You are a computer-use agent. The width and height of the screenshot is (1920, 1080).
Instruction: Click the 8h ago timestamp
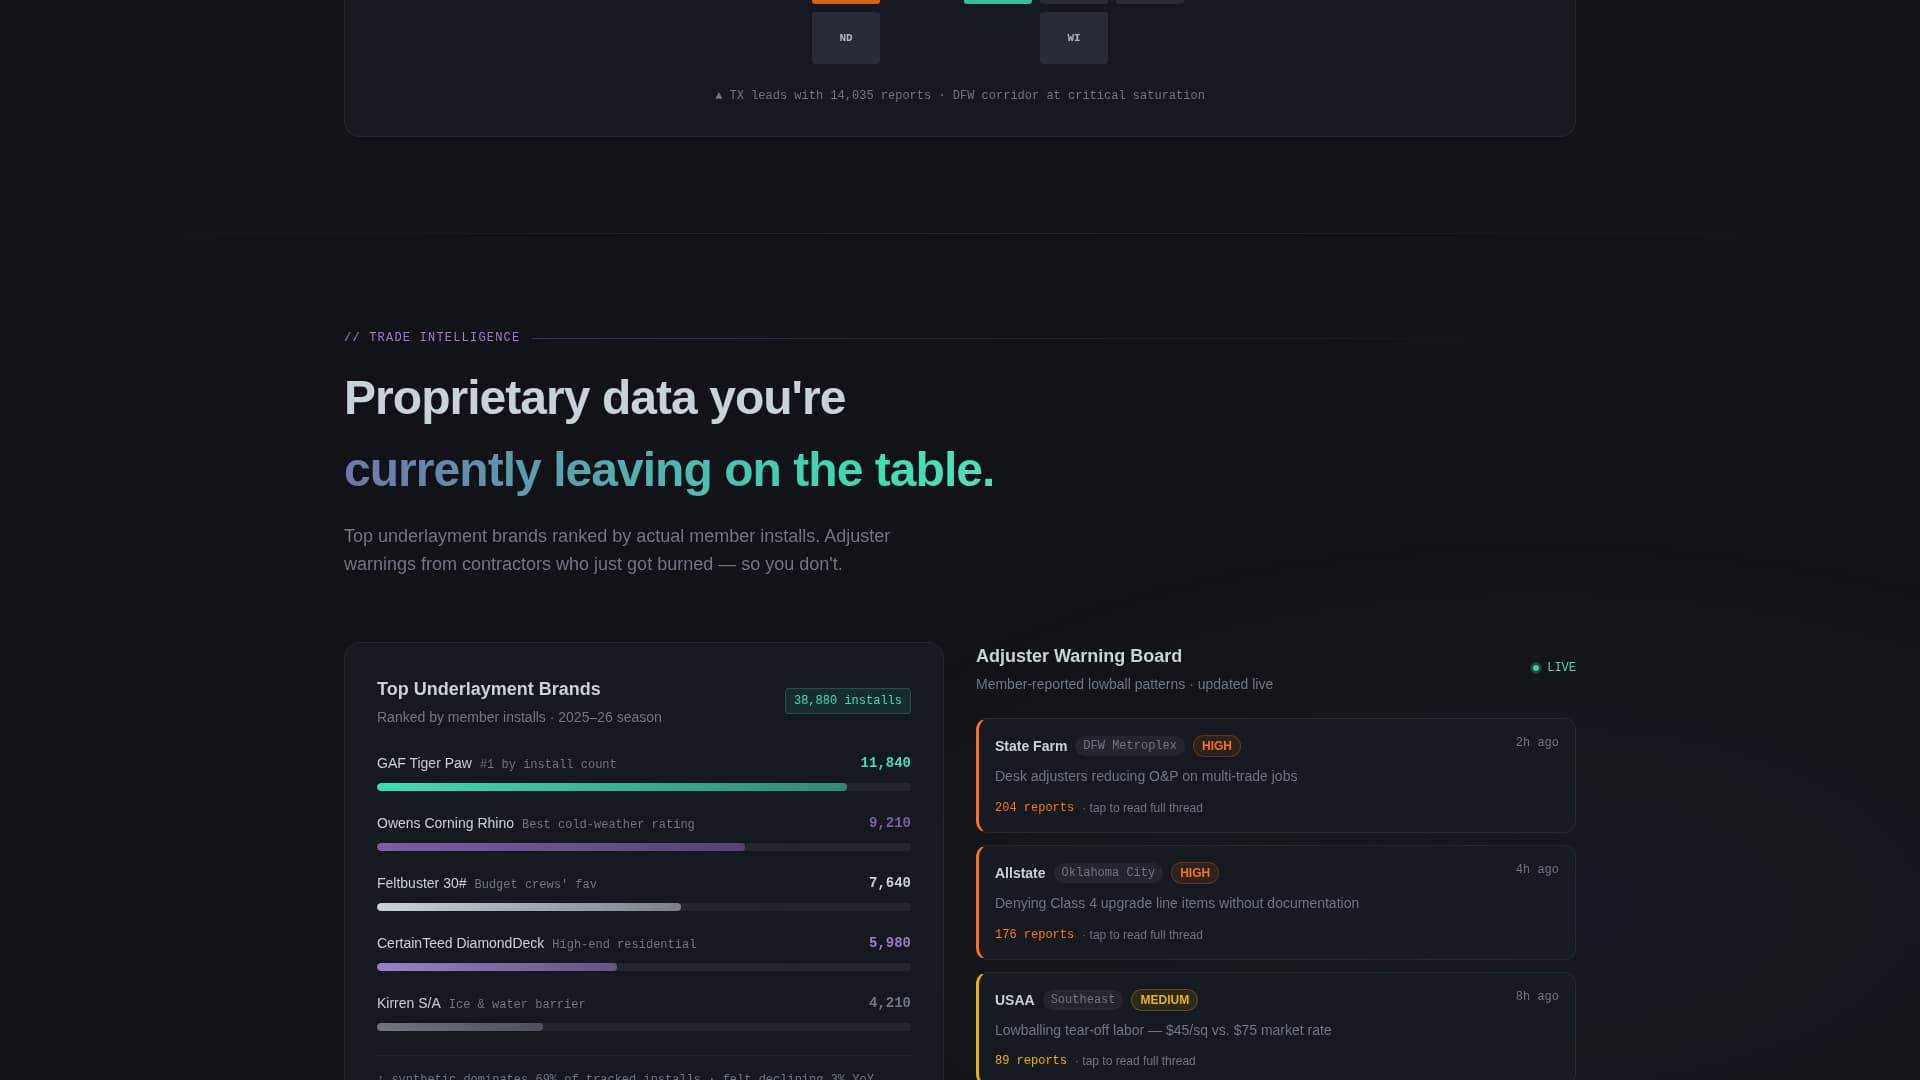click(1537, 997)
